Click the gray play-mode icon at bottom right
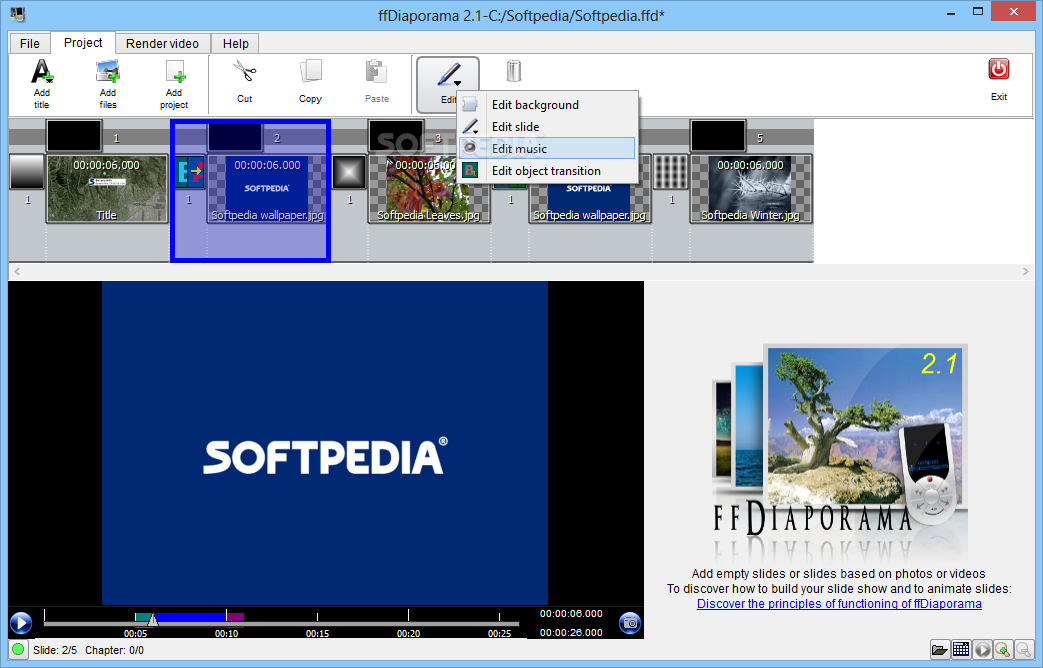Viewport: 1043px width, 668px height. coord(982,649)
